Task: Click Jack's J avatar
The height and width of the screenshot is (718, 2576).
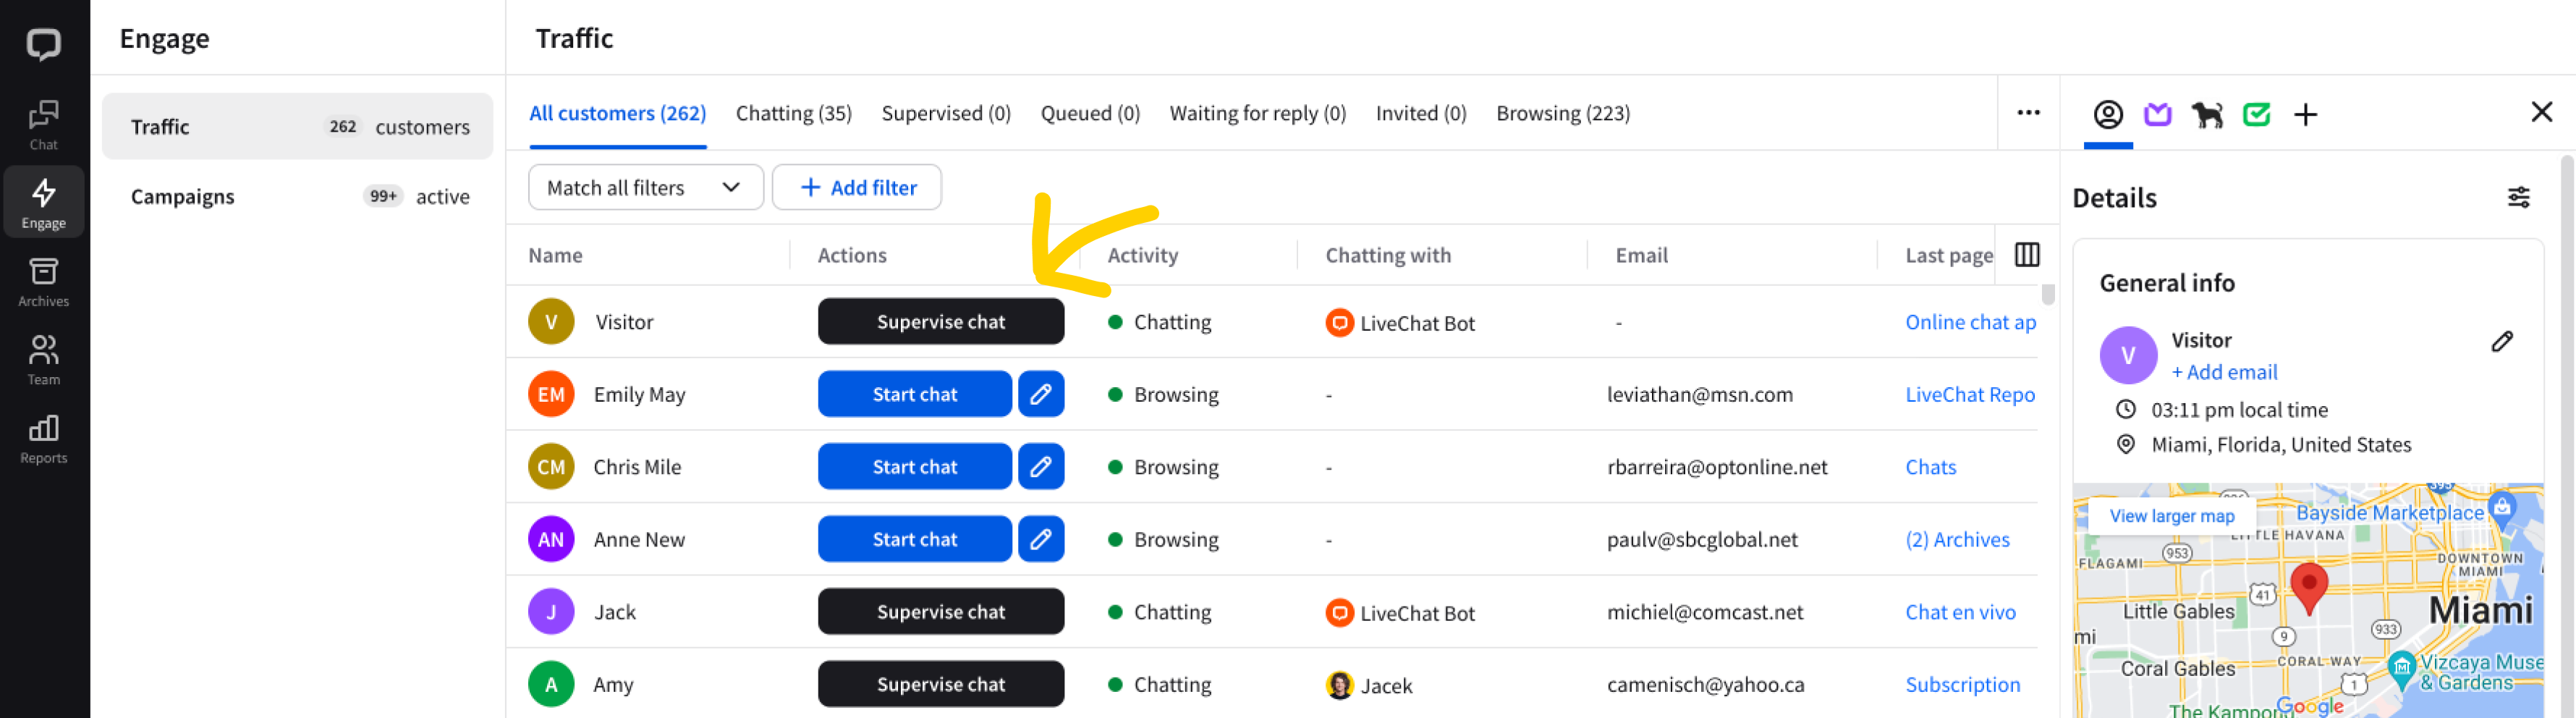Action: point(551,612)
